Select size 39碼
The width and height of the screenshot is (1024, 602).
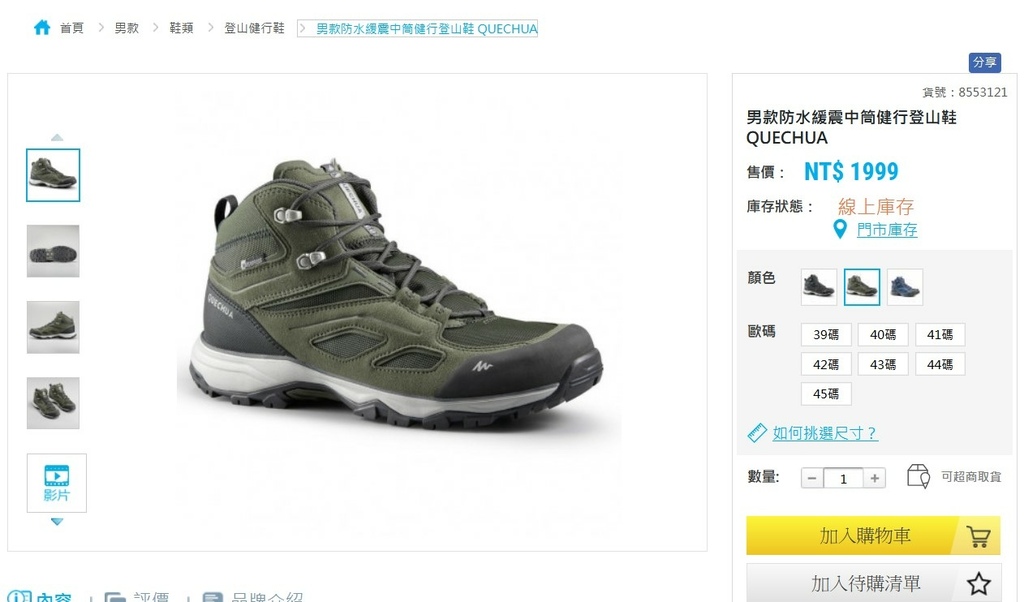[825, 334]
